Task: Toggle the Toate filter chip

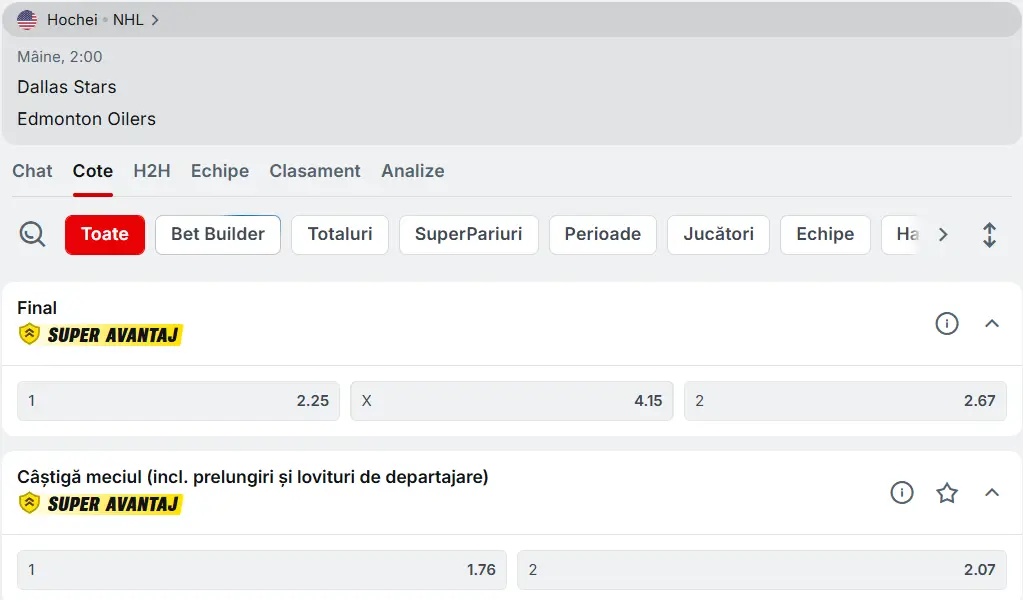Action: (x=105, y=234)
